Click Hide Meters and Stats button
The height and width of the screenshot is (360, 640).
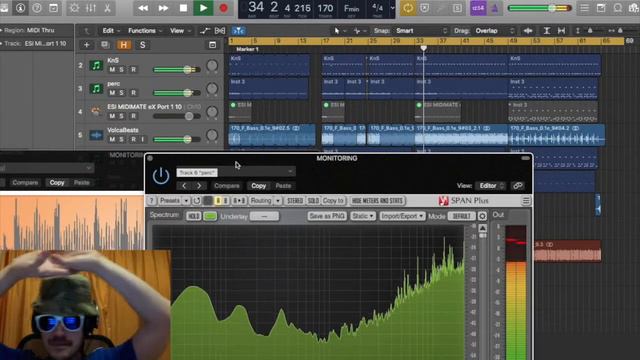(378, 201)
